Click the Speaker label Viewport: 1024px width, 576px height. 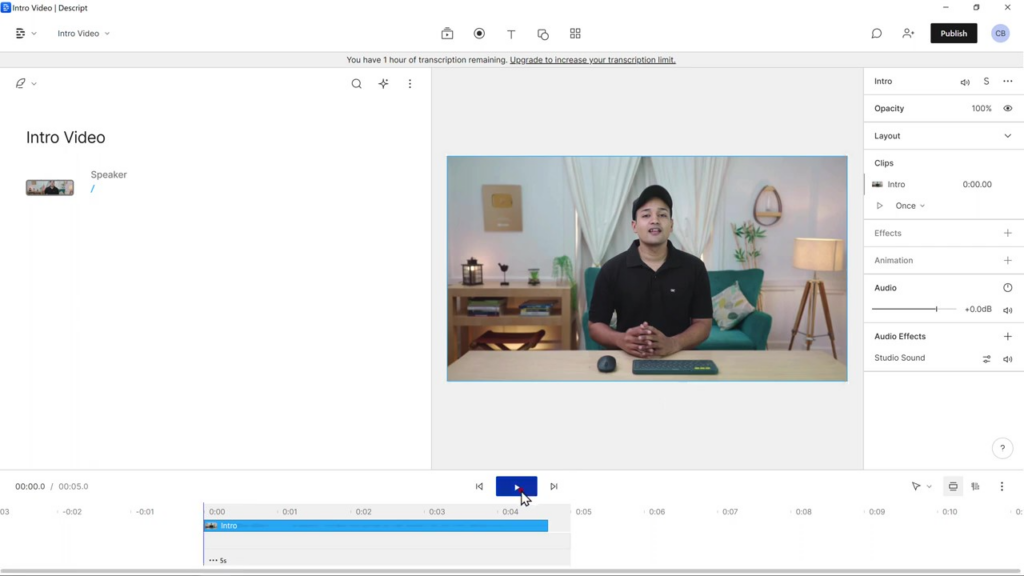[108, 174]
